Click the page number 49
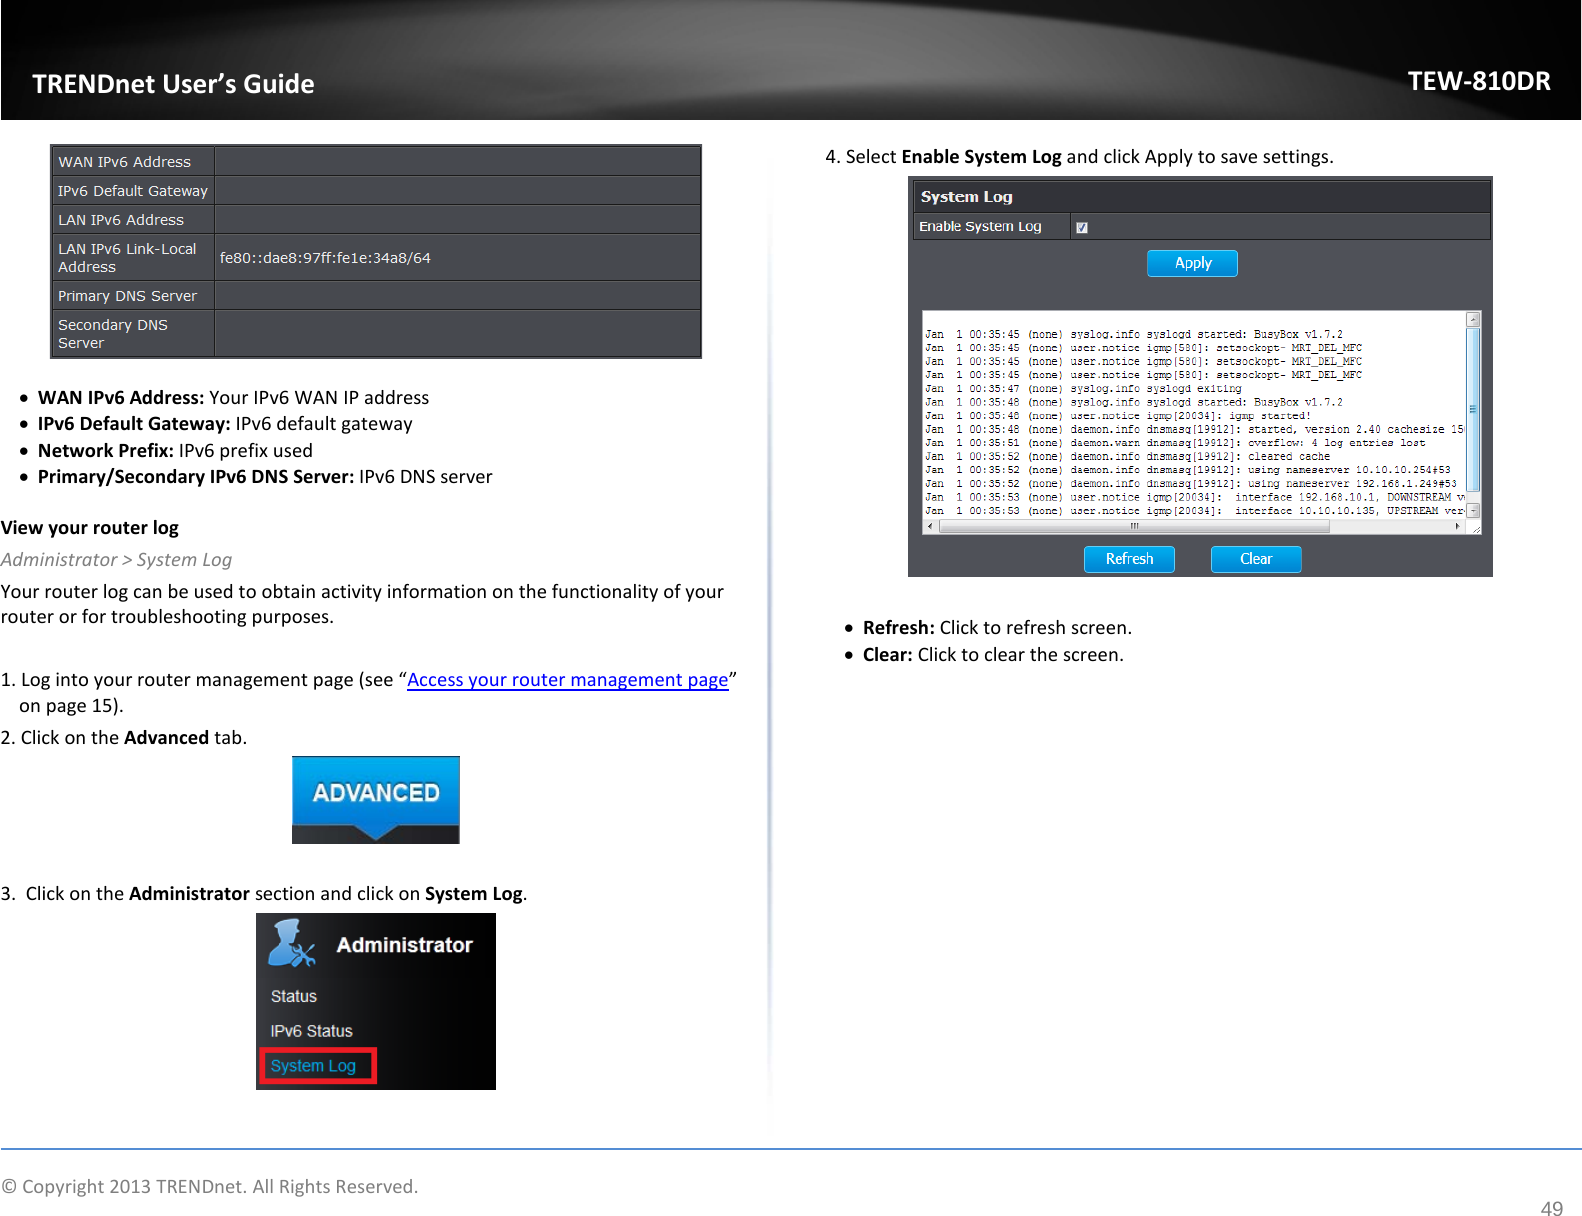Viewport: 1582px width, 1216px height. (1551, 1208)
